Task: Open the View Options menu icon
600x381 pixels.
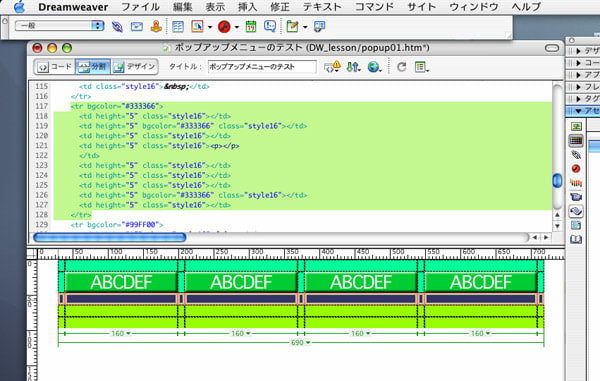Action: tap(421, 67)
